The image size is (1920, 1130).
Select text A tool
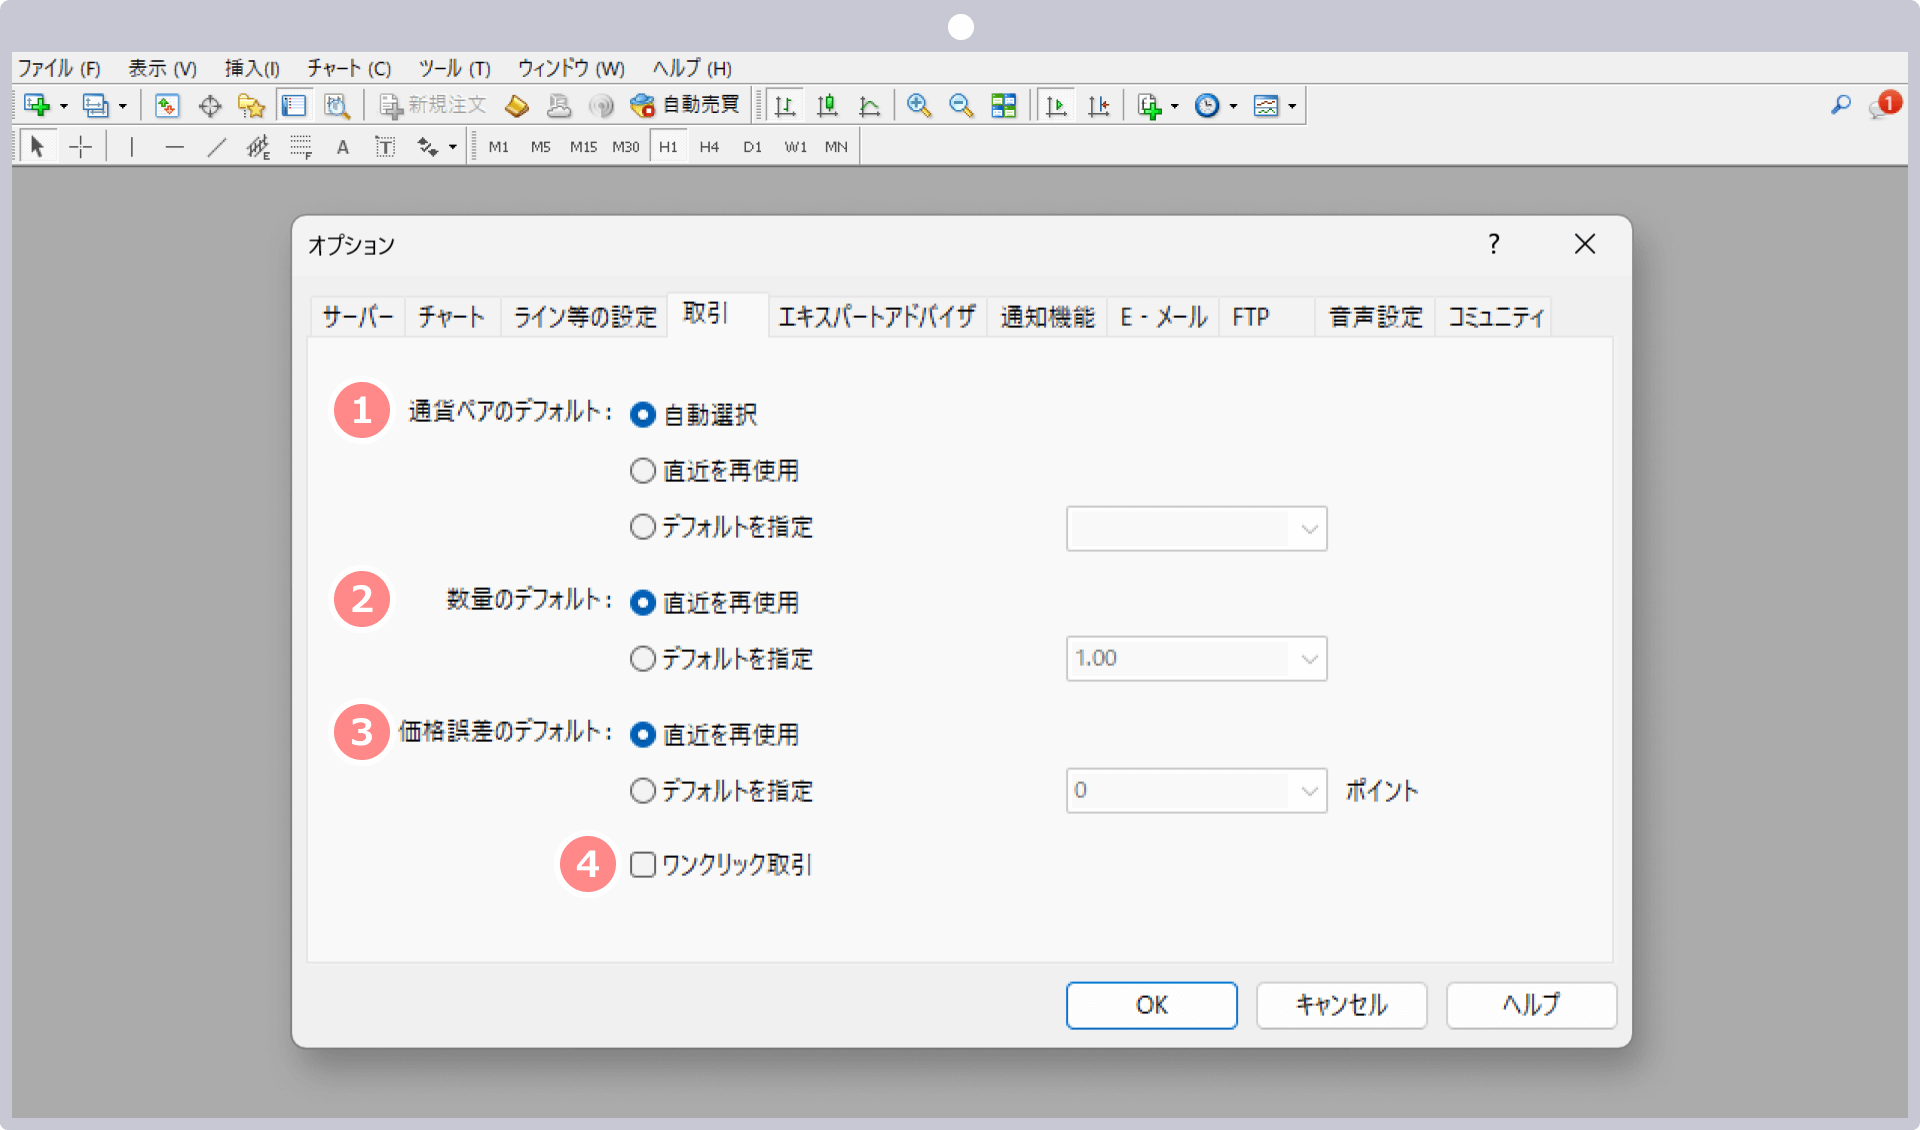(343, 147)
